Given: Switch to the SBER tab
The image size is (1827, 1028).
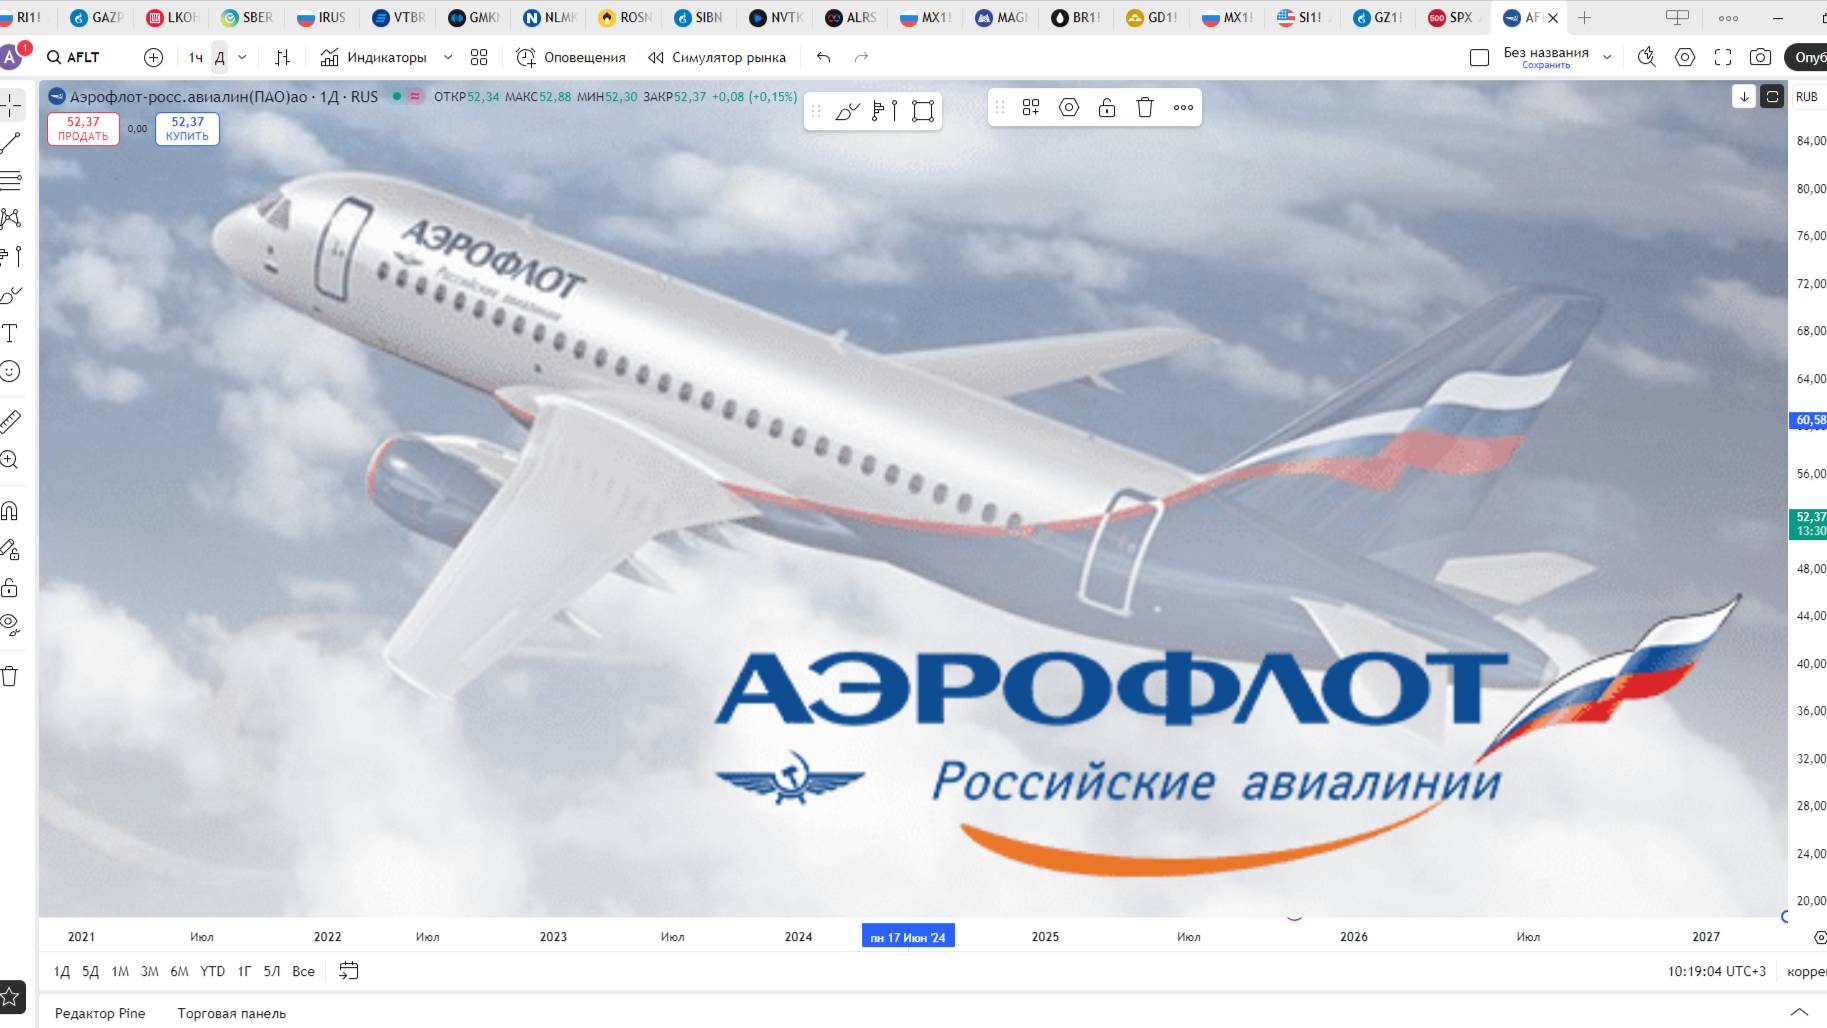Looking at the screenshot, I should (x=247, y=17).
